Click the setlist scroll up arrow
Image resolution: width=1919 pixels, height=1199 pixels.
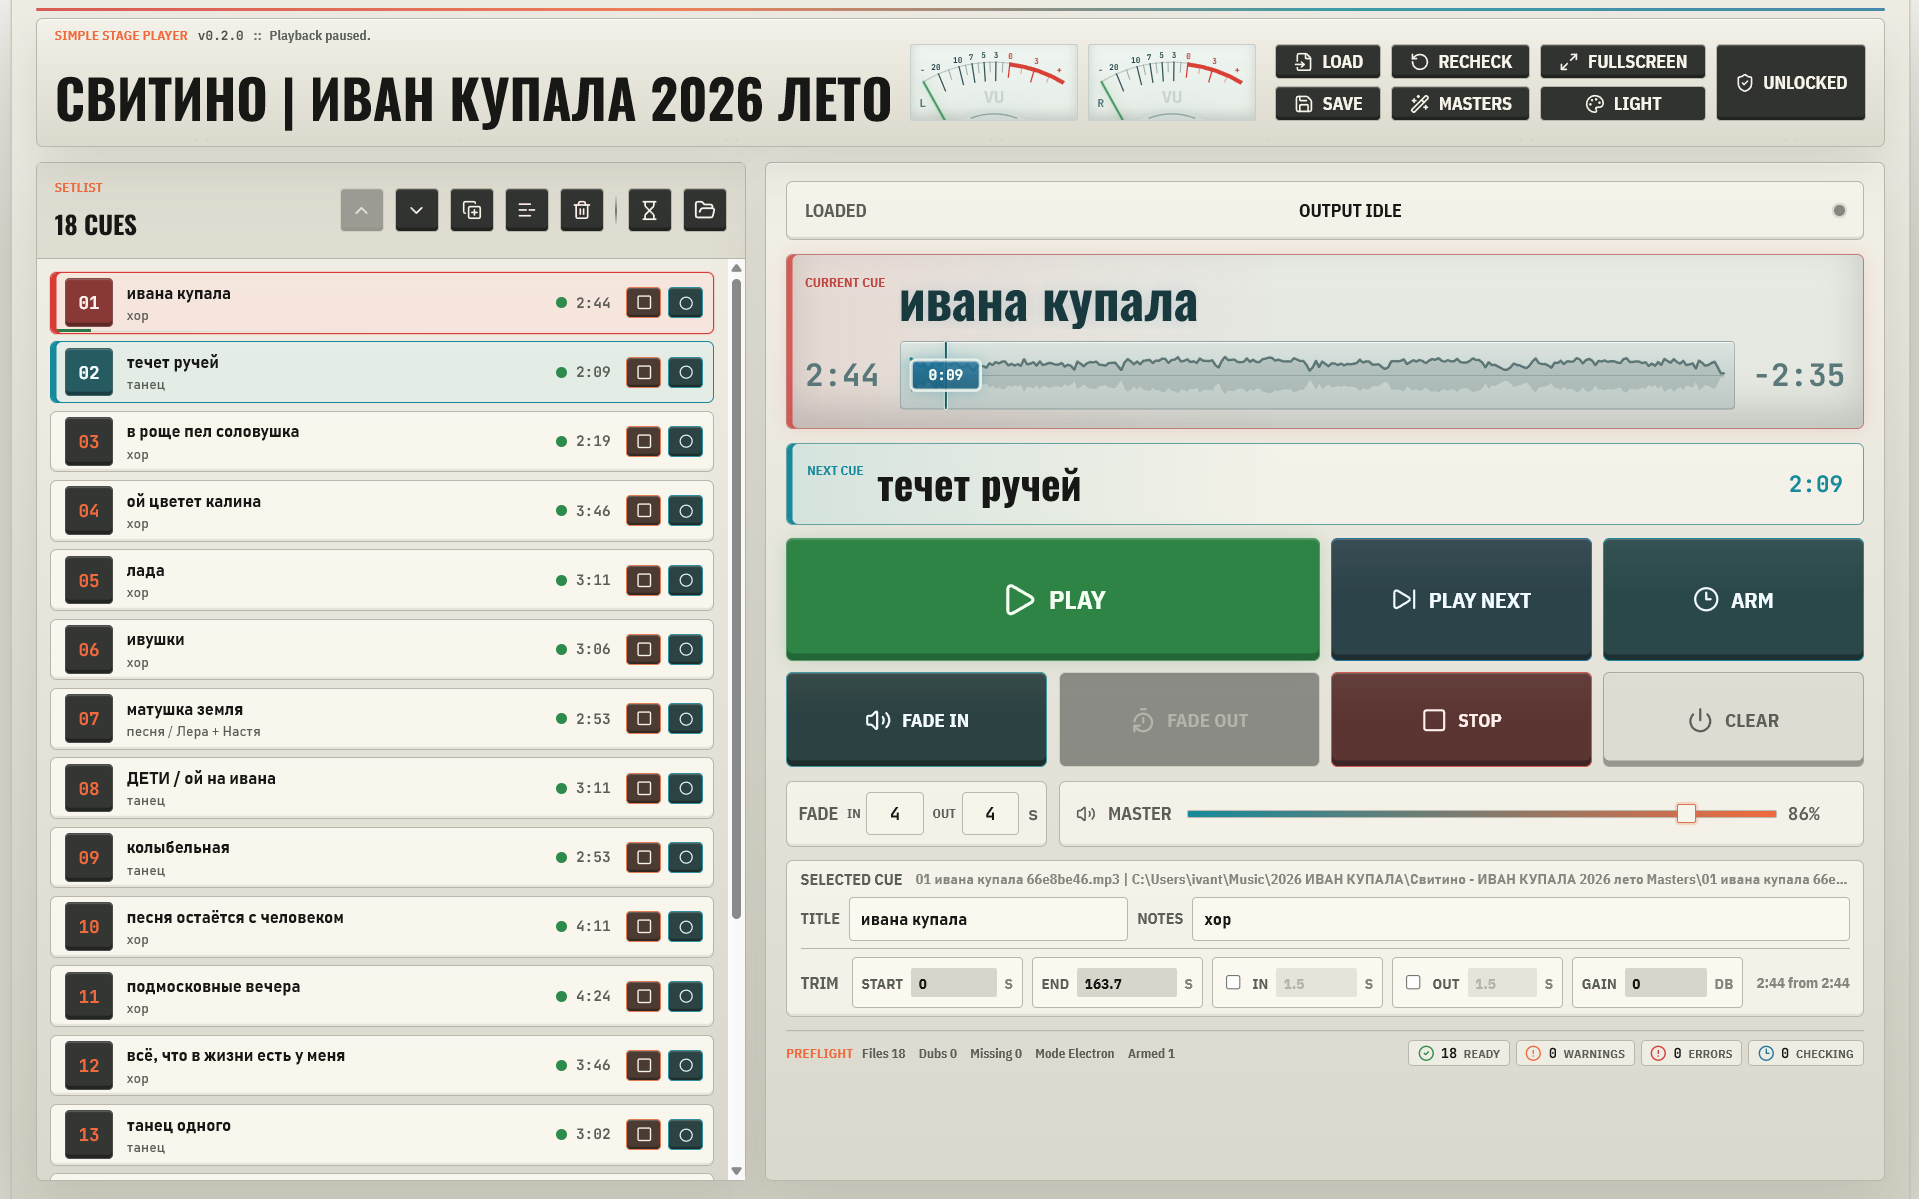click(x=736, y=268)
